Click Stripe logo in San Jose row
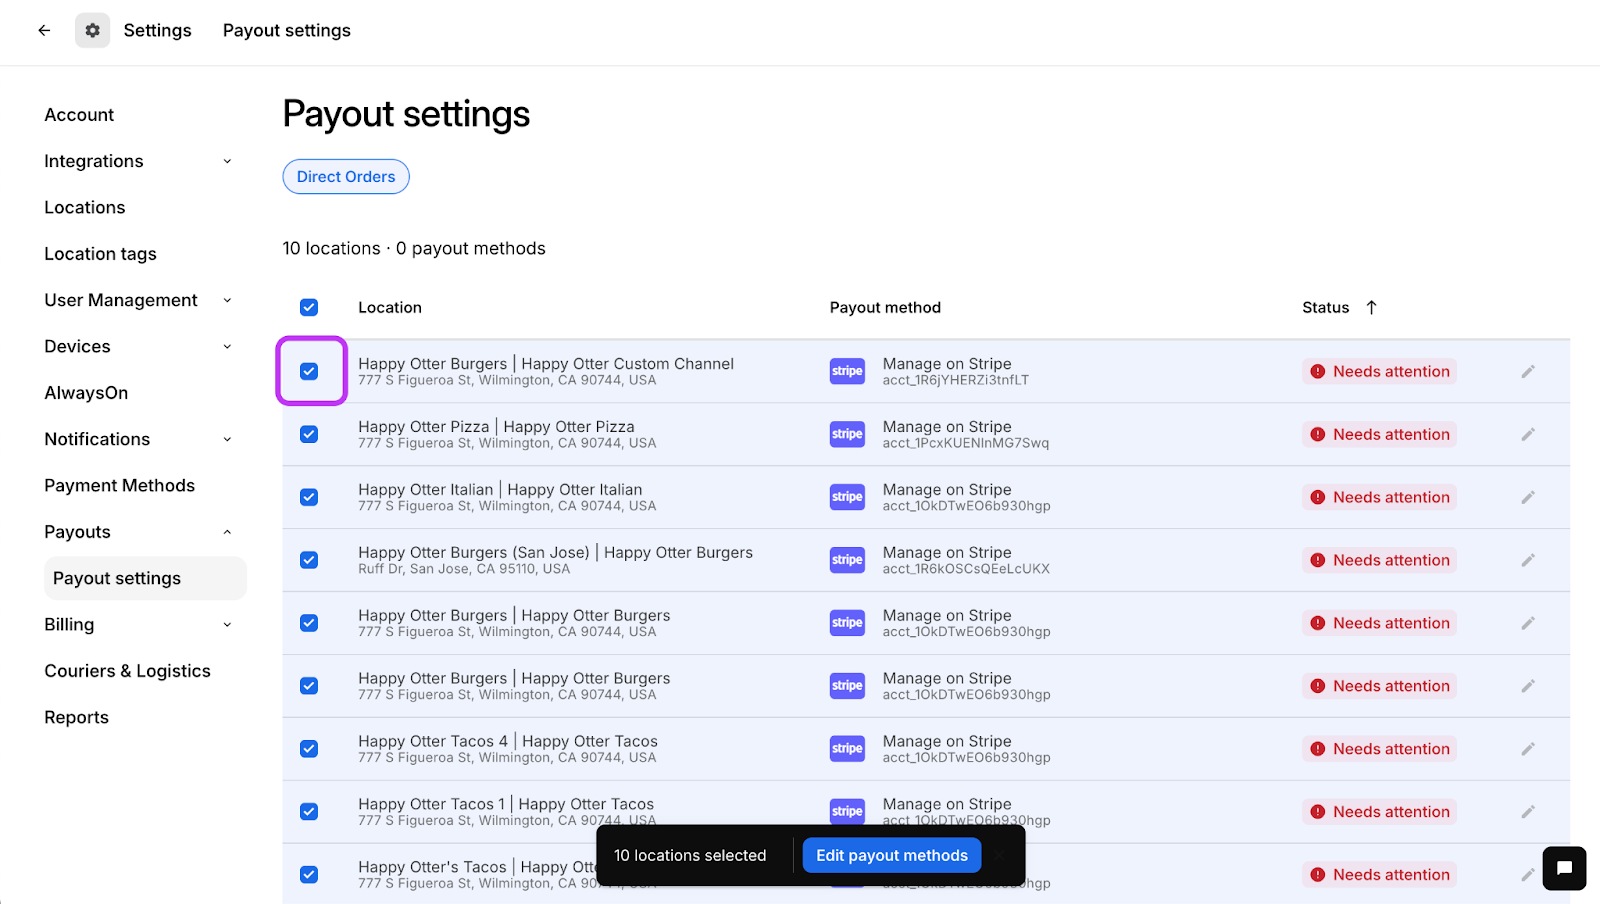This screenshot has width=1600, height=904. pyautogui.click(x=847, y=560)
